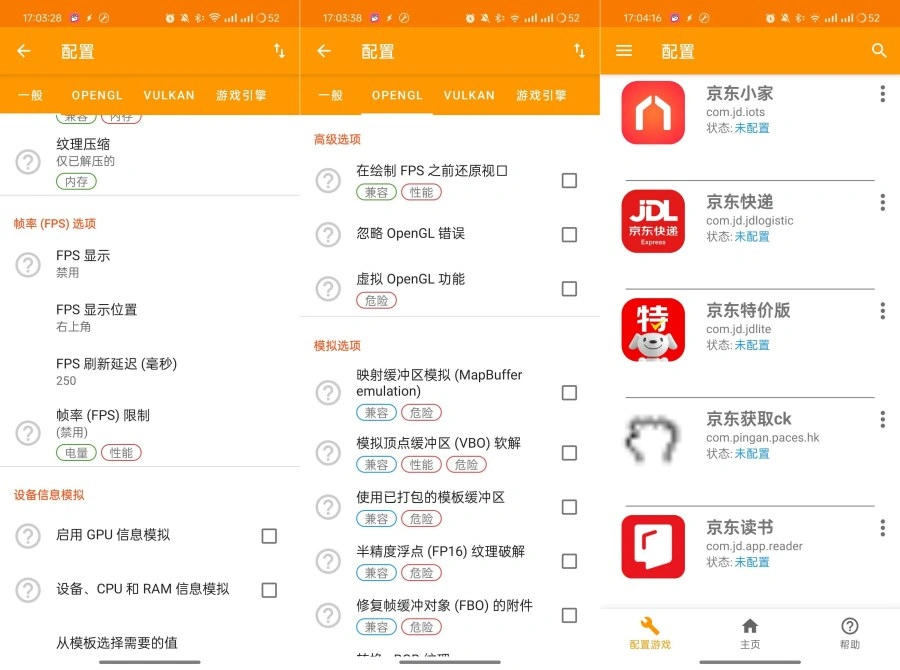
Task: Check the 忽略 OpenGL 错误 option
Action: tap(570, 235)
